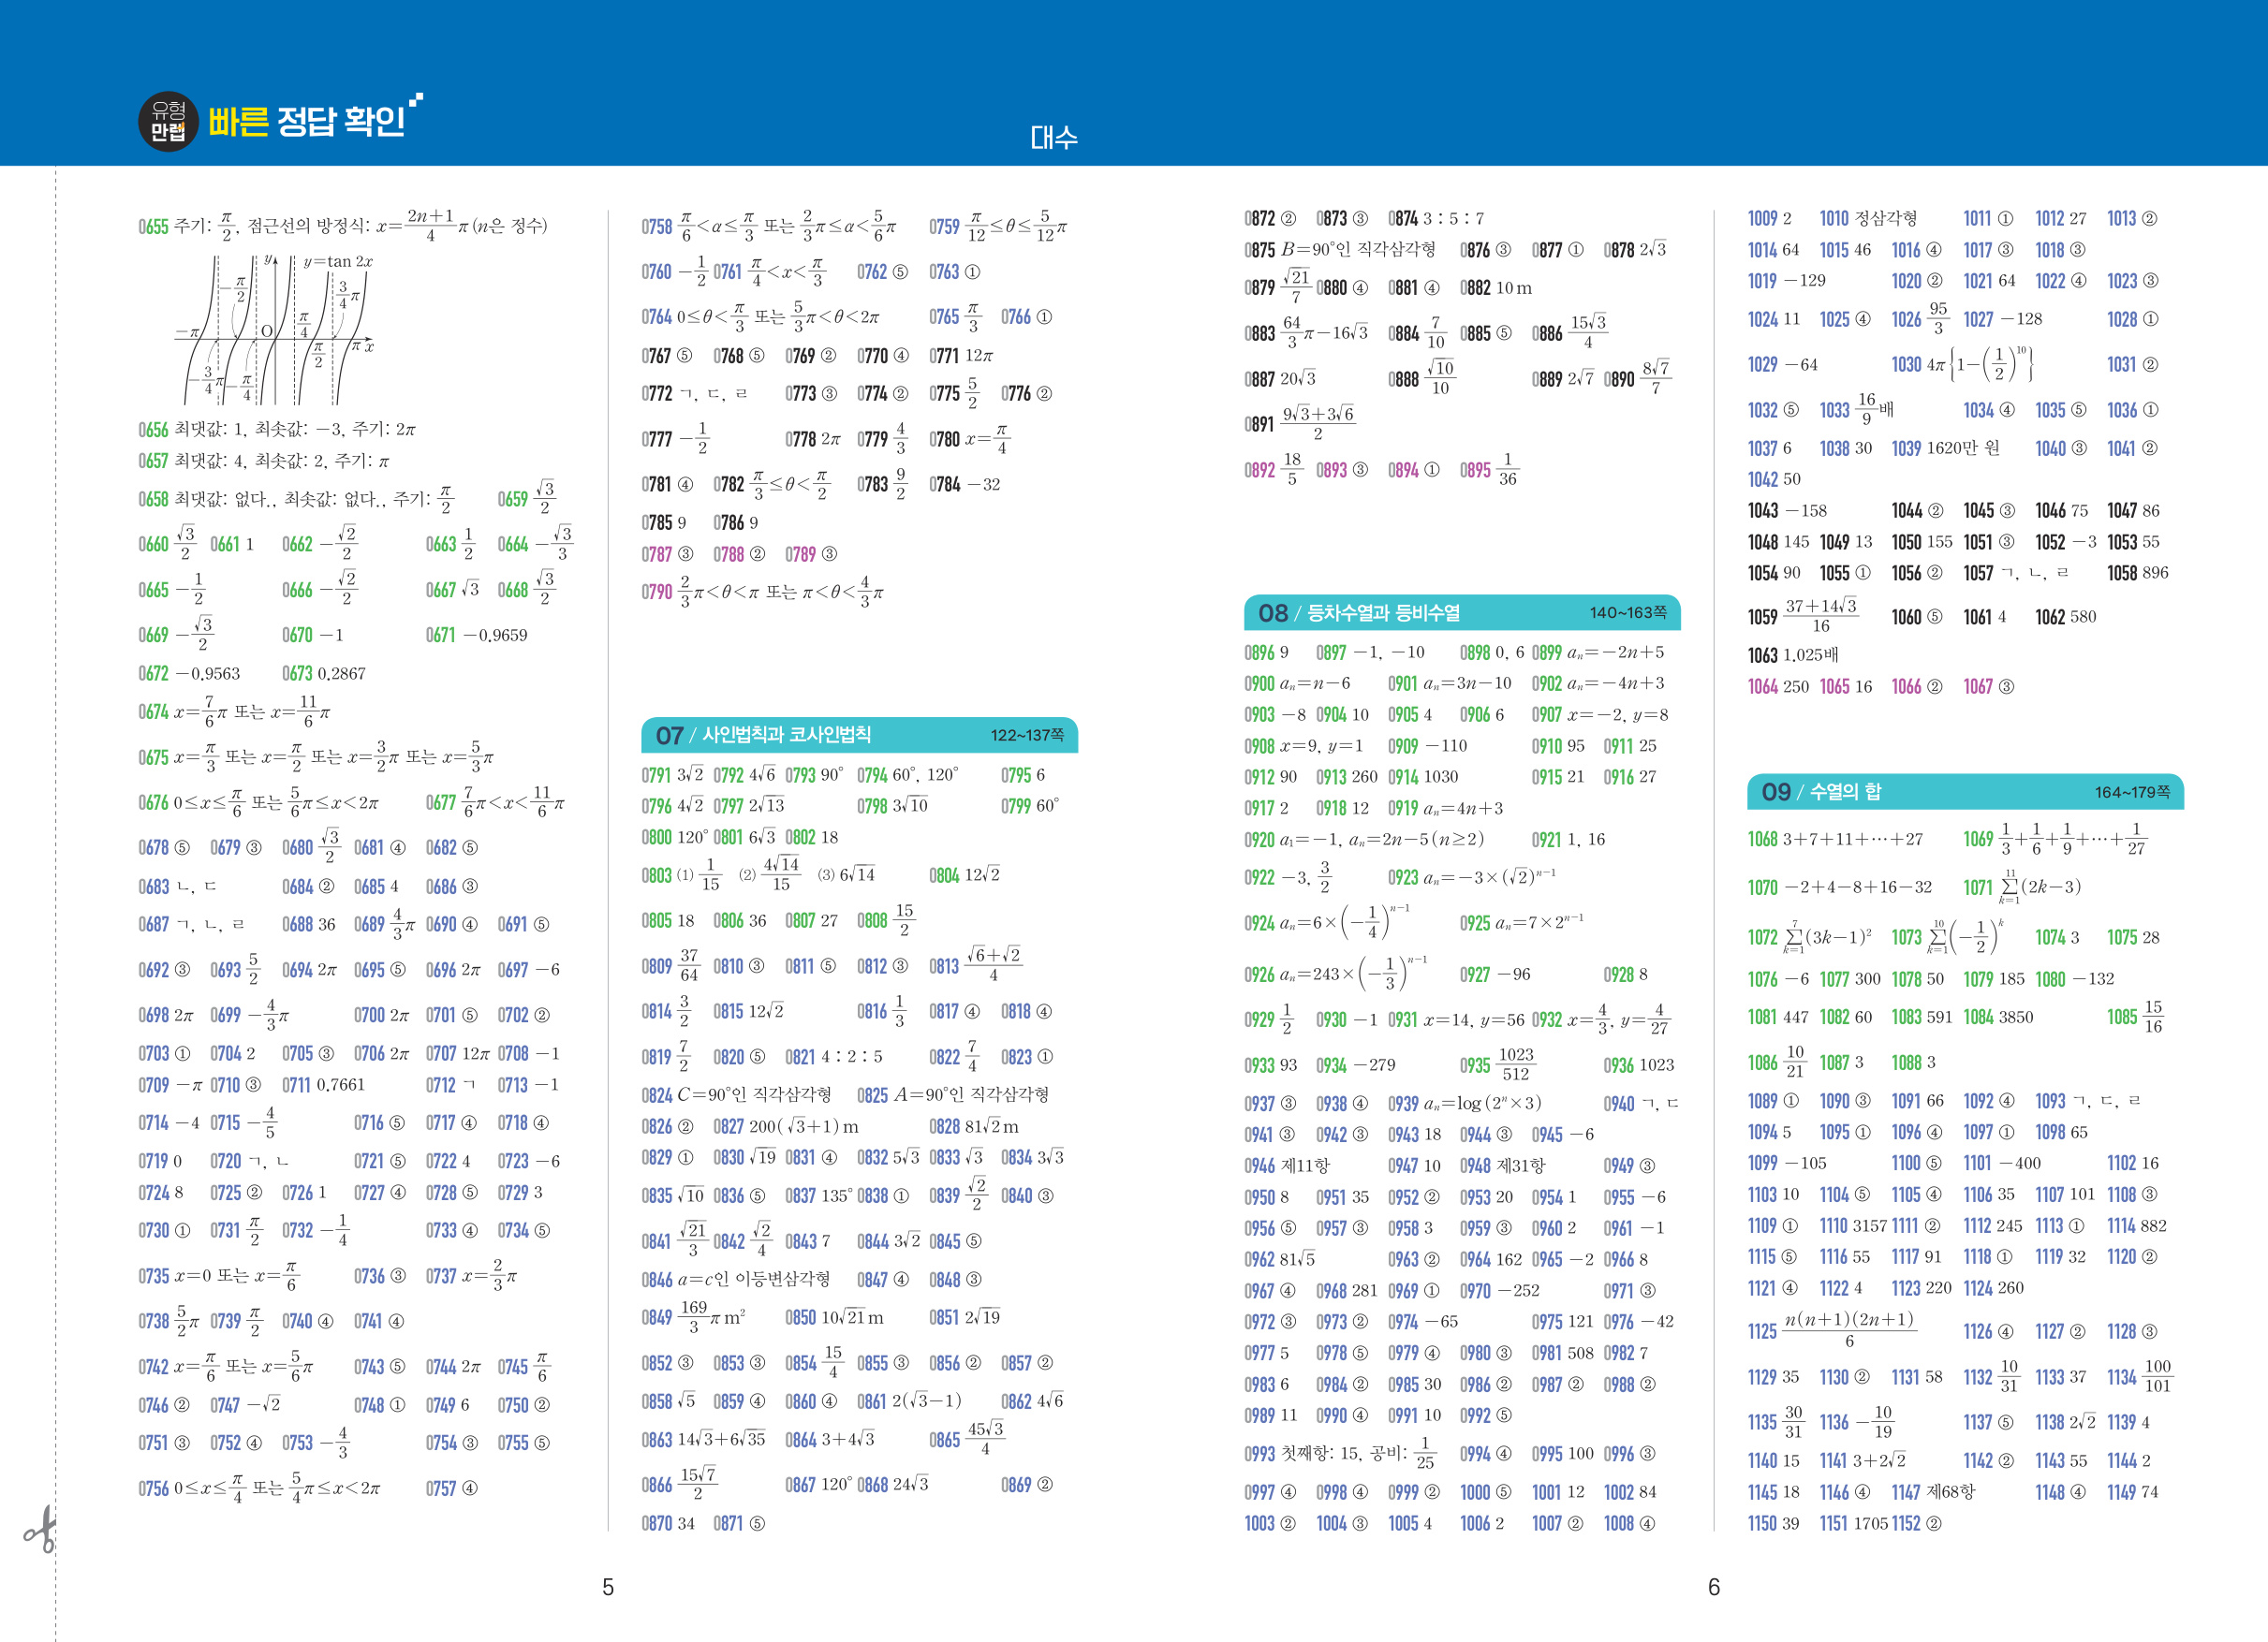2268x1642 pixels.
Task: Click problem number 1125 formula answer
Action: pyautogui.click(x=1849, y=1329)
